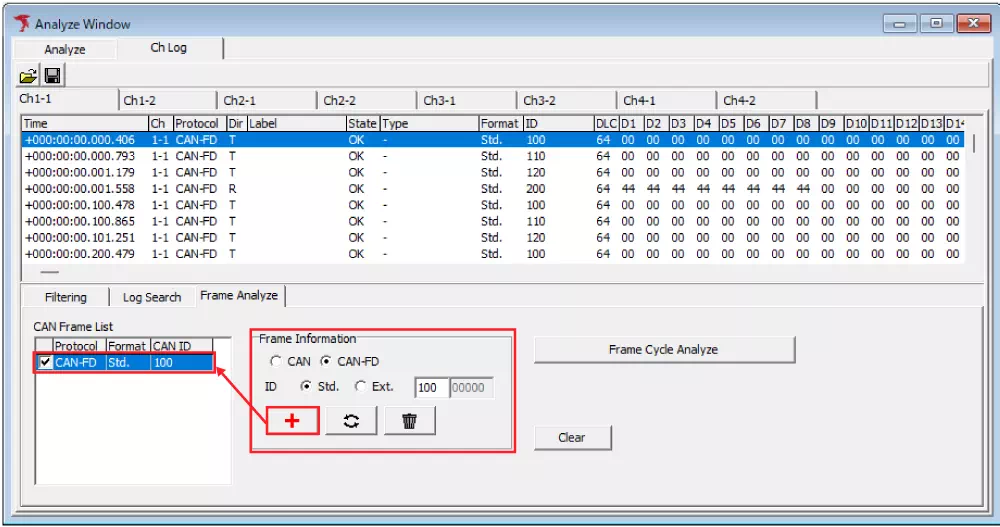Click ID value 200 in log table
Viewport: 1000px width, 527px height.
coord(536,189)
